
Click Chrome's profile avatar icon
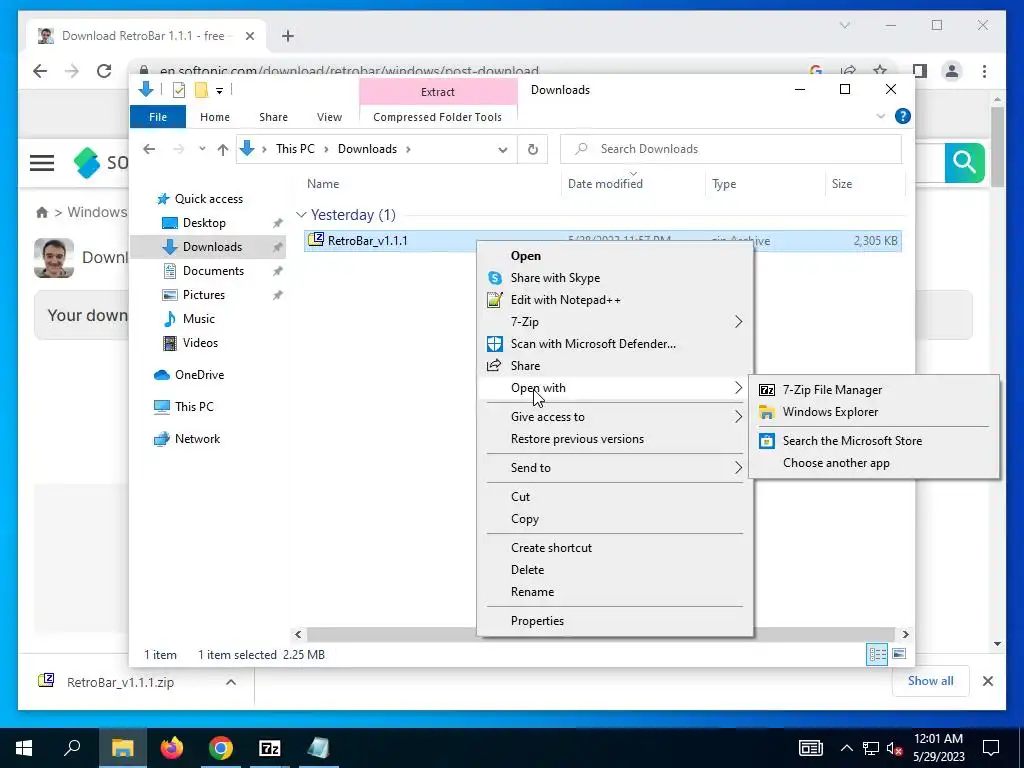[x=952, y=71]
